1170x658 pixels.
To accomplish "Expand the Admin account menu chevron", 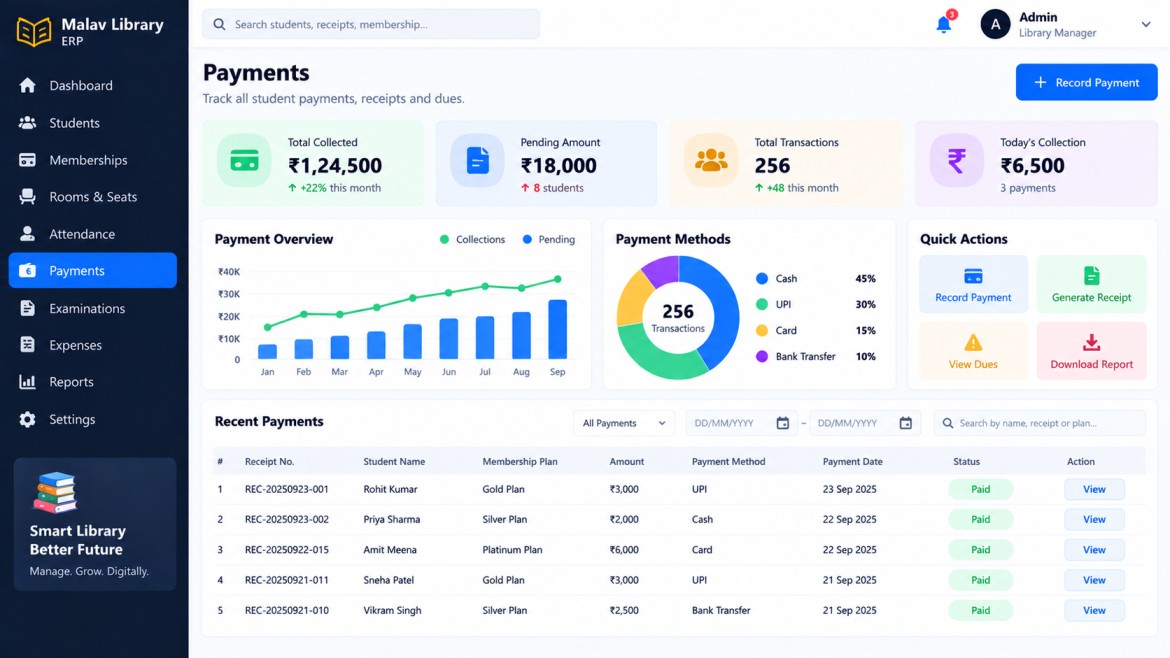I will 1145,24.
